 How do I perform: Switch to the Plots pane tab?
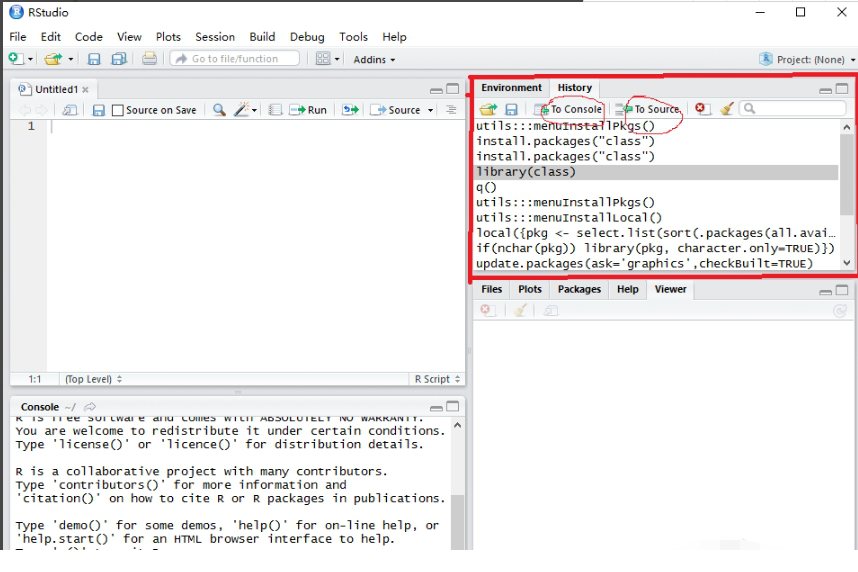coord(530,289)
